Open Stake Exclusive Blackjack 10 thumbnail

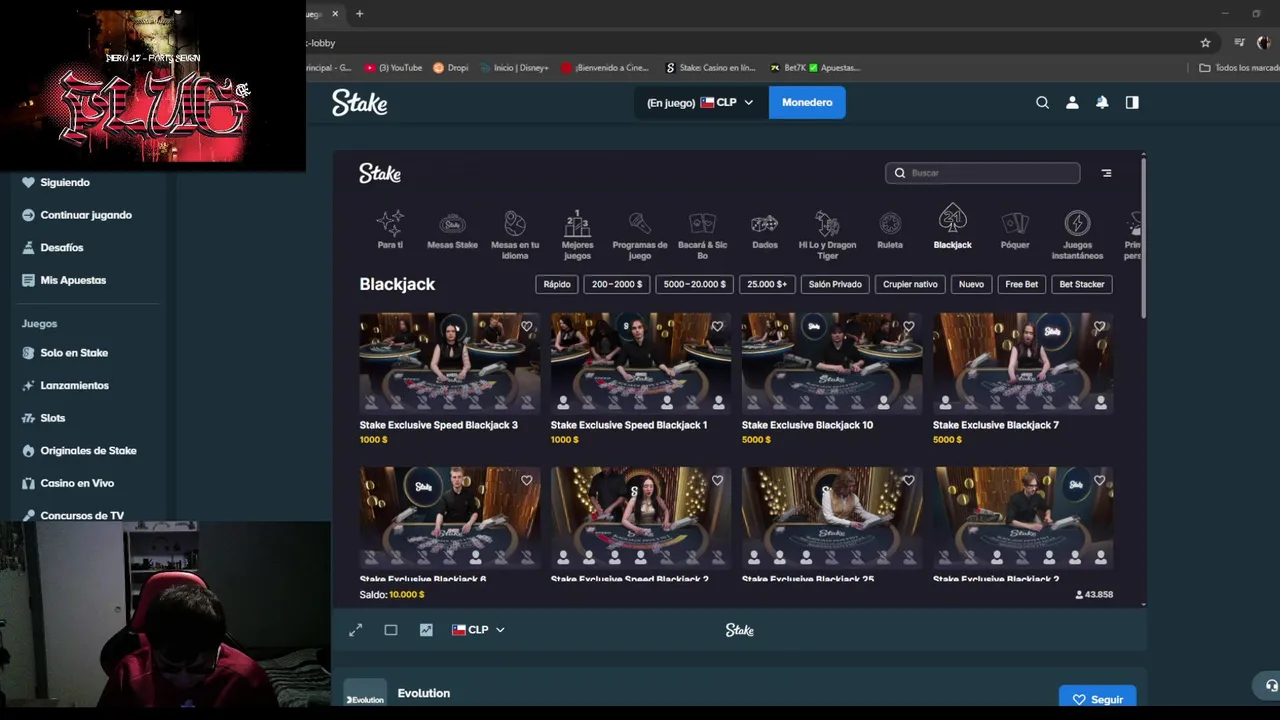832,363
